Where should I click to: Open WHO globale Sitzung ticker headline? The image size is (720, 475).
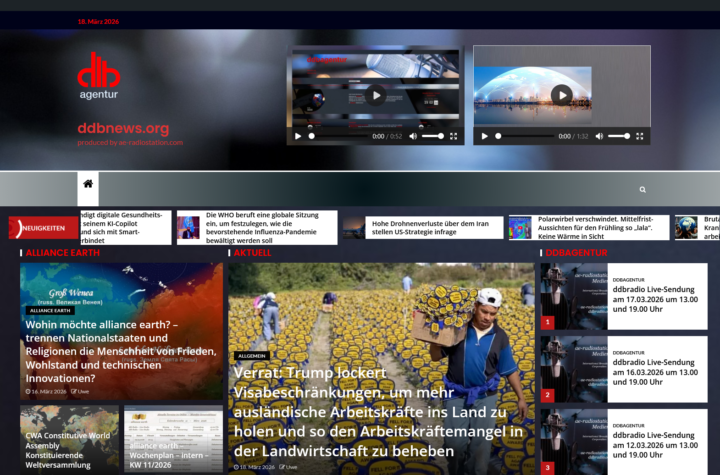click(261, 228)
